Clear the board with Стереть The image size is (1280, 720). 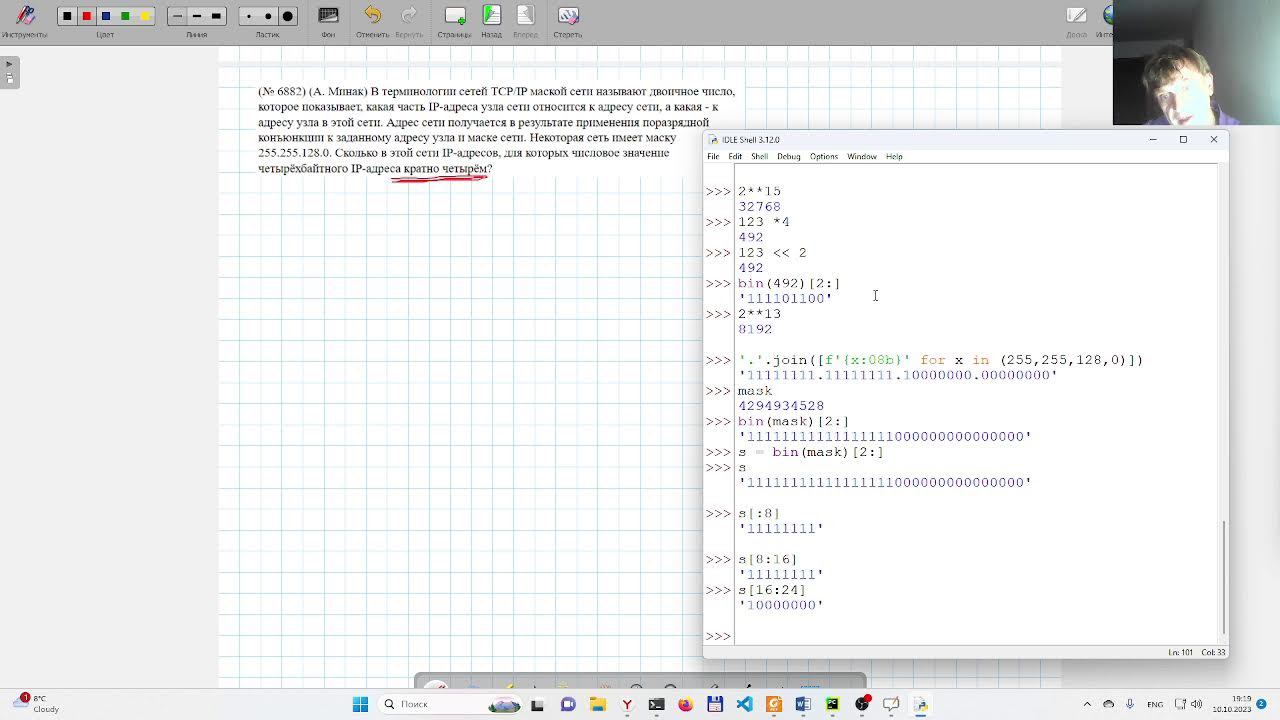[567, 17]
